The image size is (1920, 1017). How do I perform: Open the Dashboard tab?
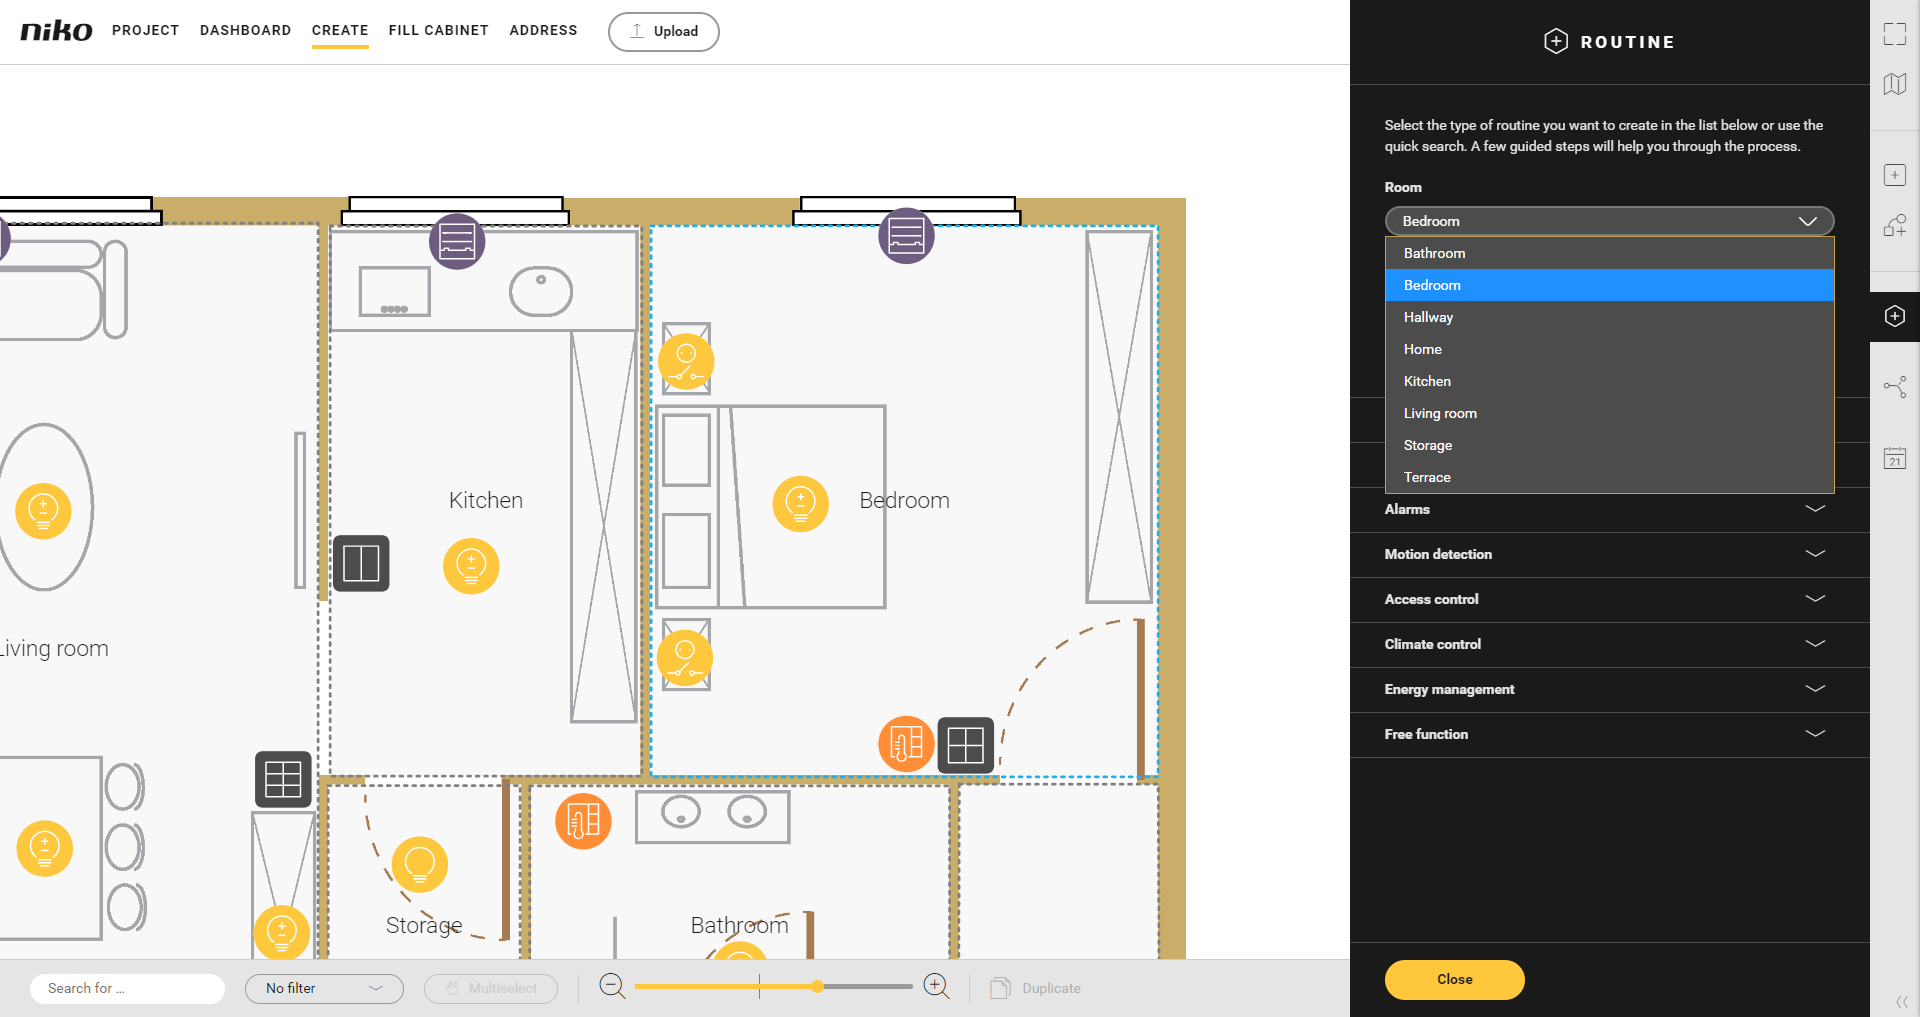click(245, 30)
